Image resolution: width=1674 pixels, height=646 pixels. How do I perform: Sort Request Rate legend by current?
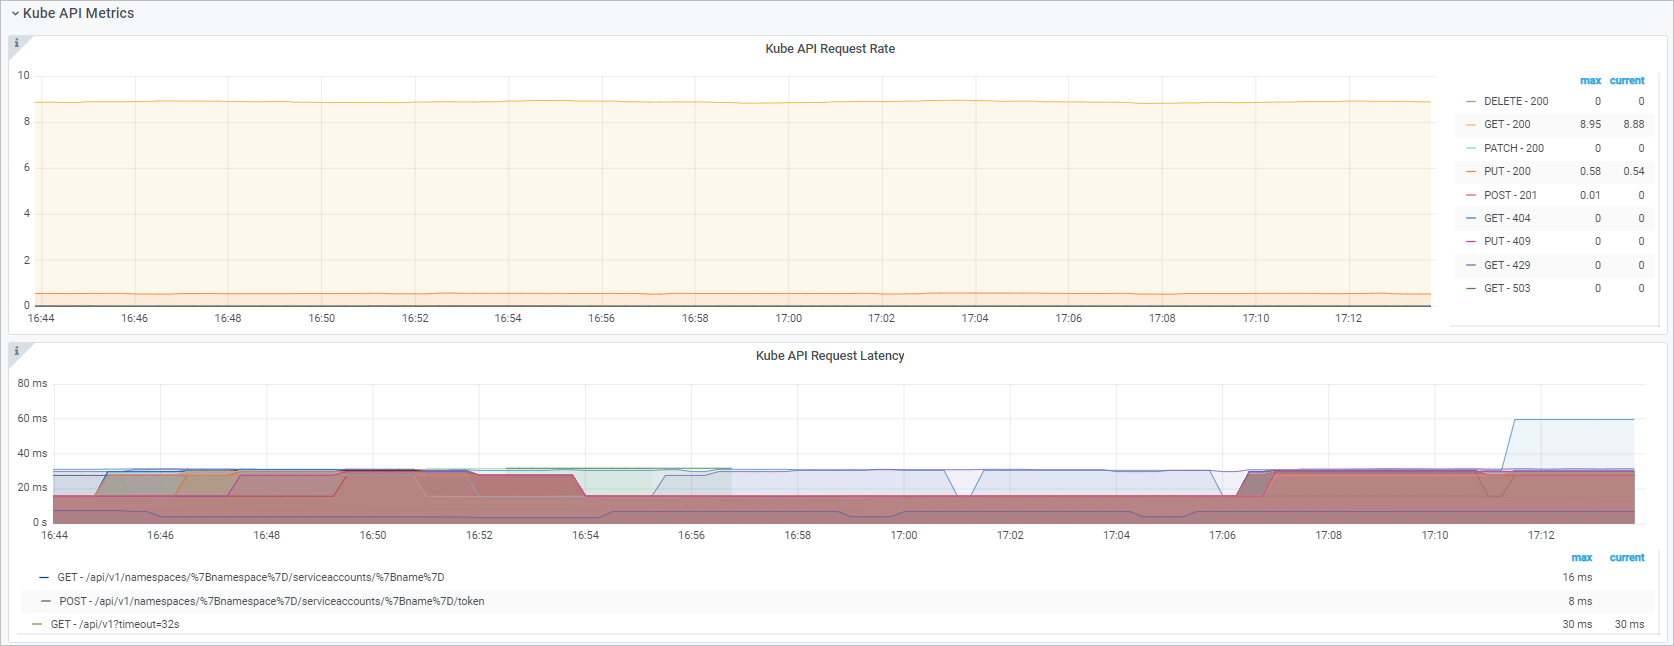pos(1627,80)
